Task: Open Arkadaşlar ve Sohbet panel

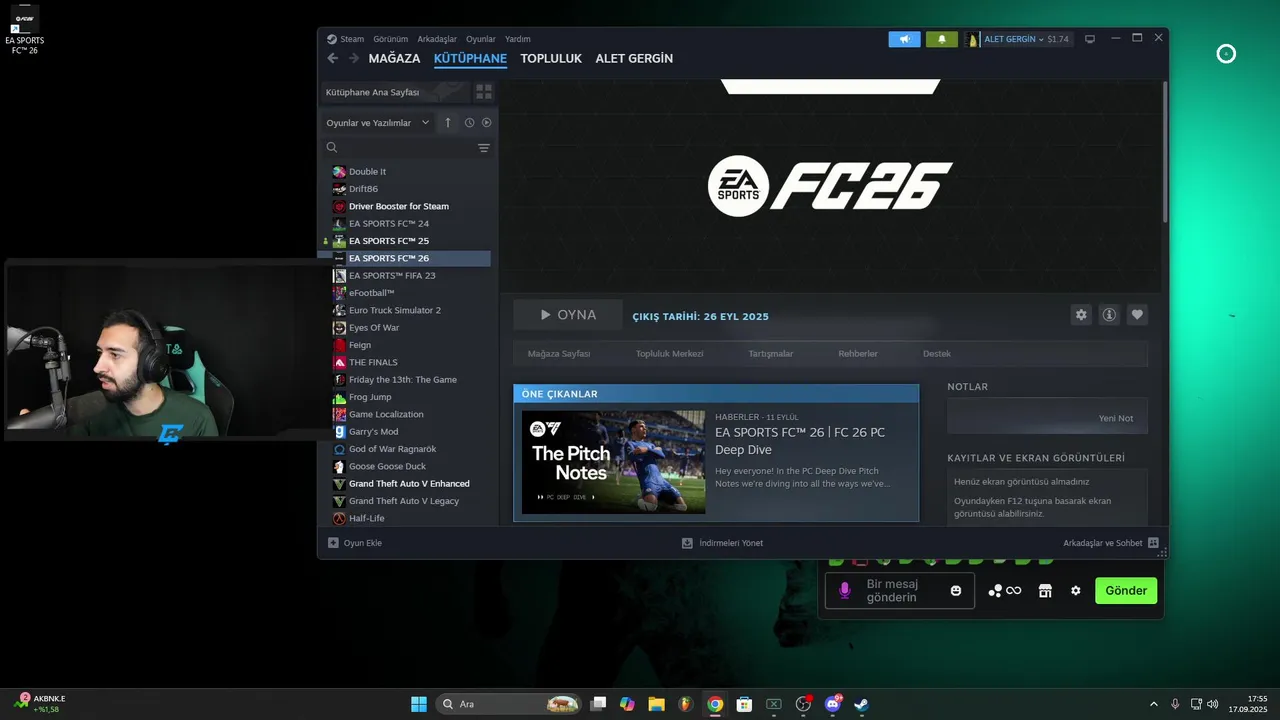Action: [1111, 543]
